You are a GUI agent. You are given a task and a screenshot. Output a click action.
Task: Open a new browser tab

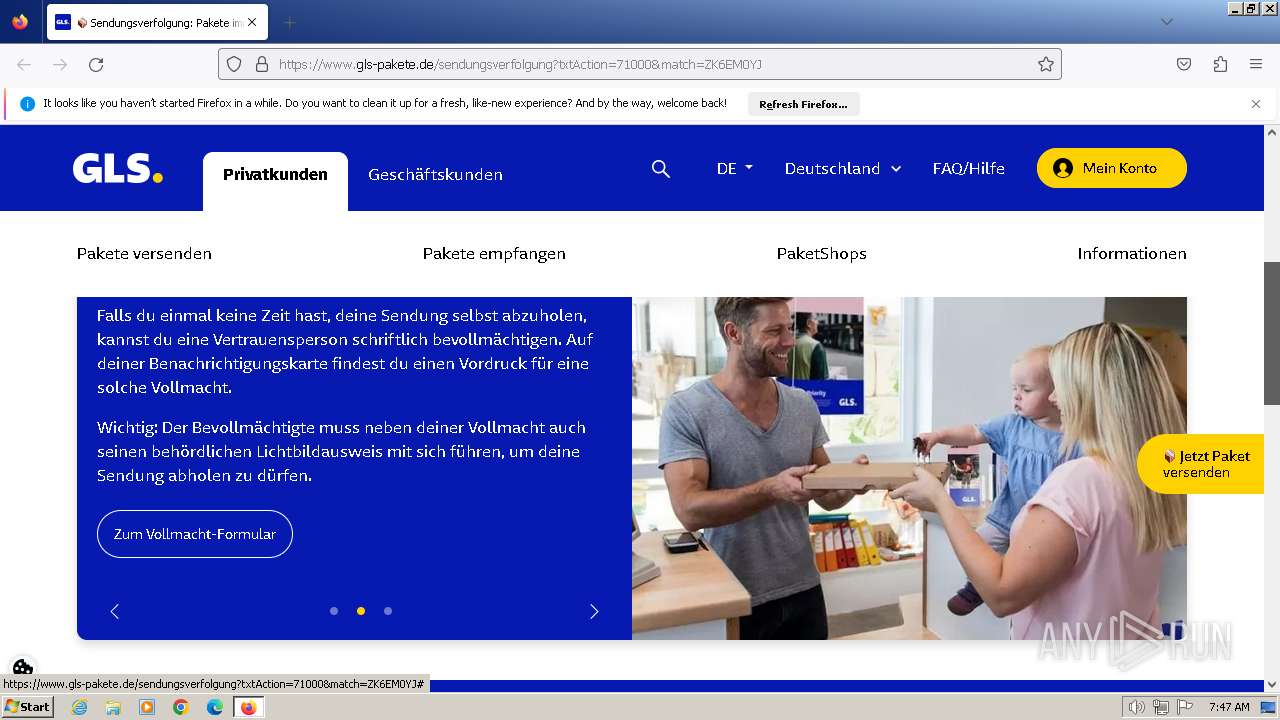tap(289, 22)
